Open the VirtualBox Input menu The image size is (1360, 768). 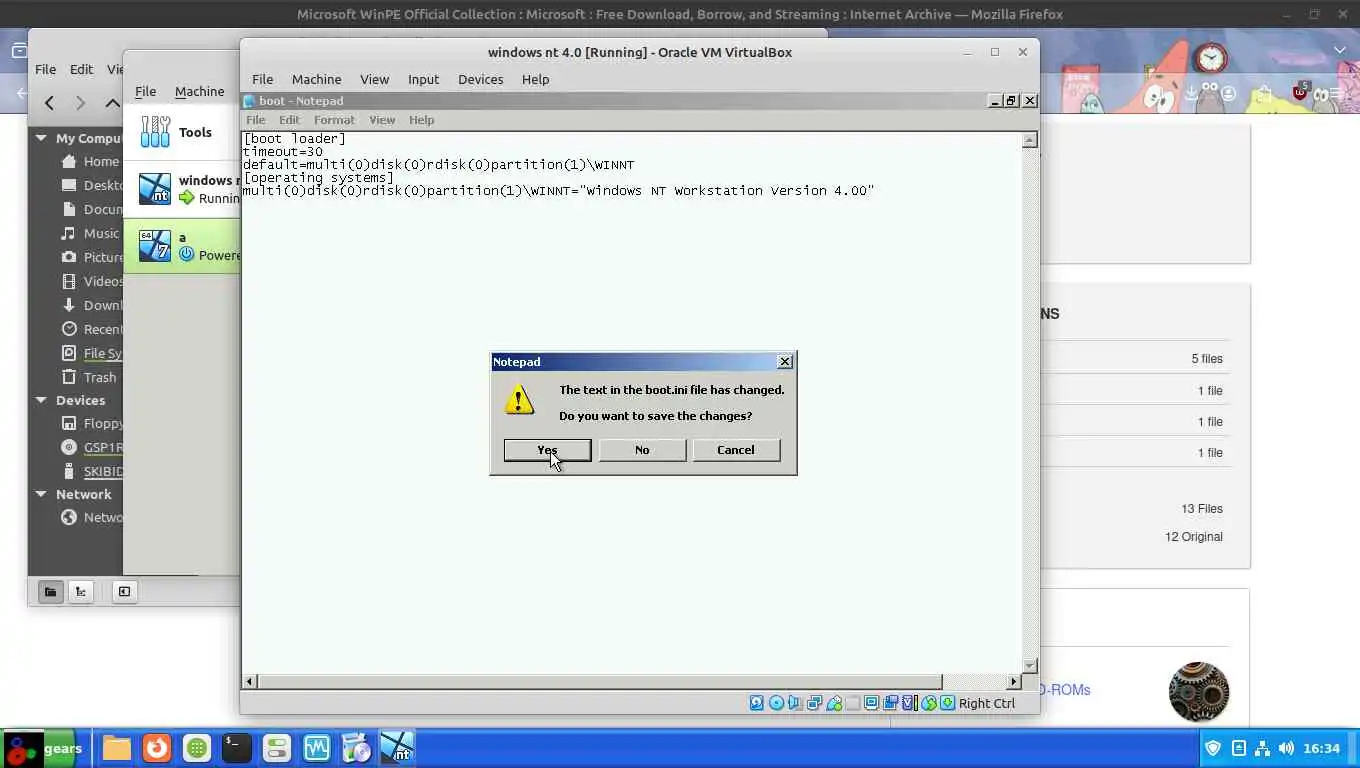[423, 79]
